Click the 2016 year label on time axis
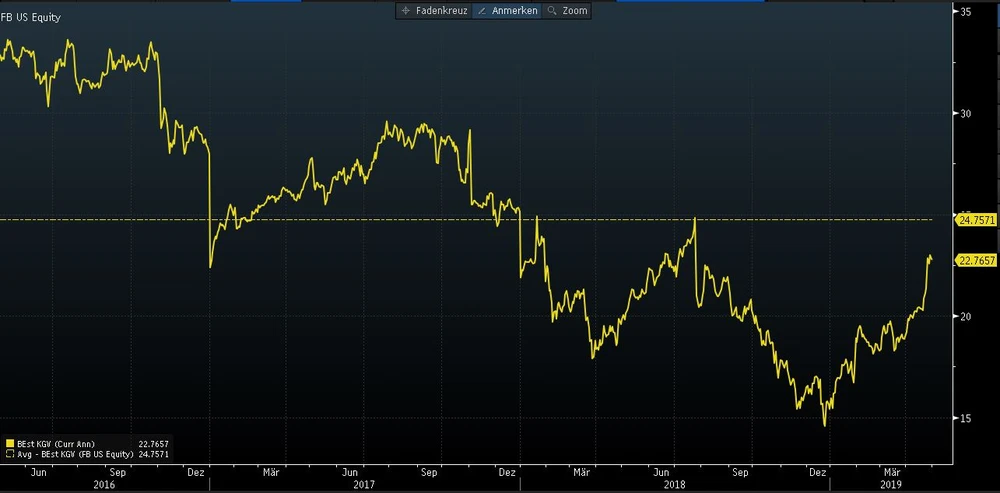This screenshot has height=493, width=1000. [x=104, y=483]
